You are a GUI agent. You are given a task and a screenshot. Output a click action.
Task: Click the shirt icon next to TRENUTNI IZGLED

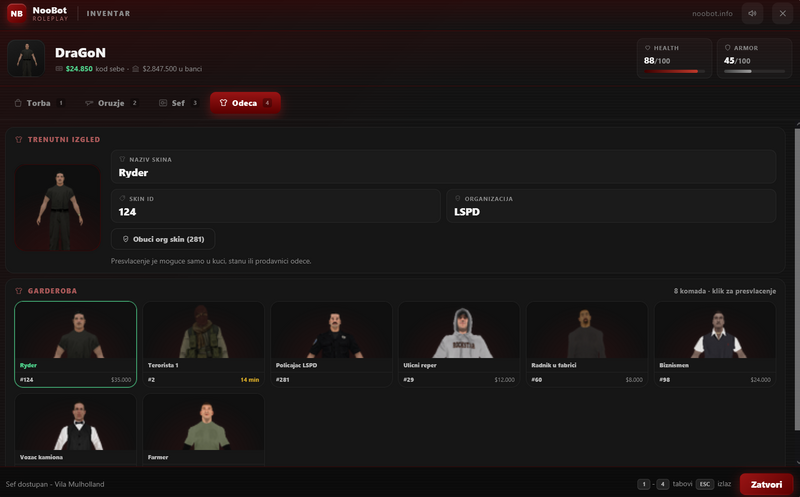point(19,139)
